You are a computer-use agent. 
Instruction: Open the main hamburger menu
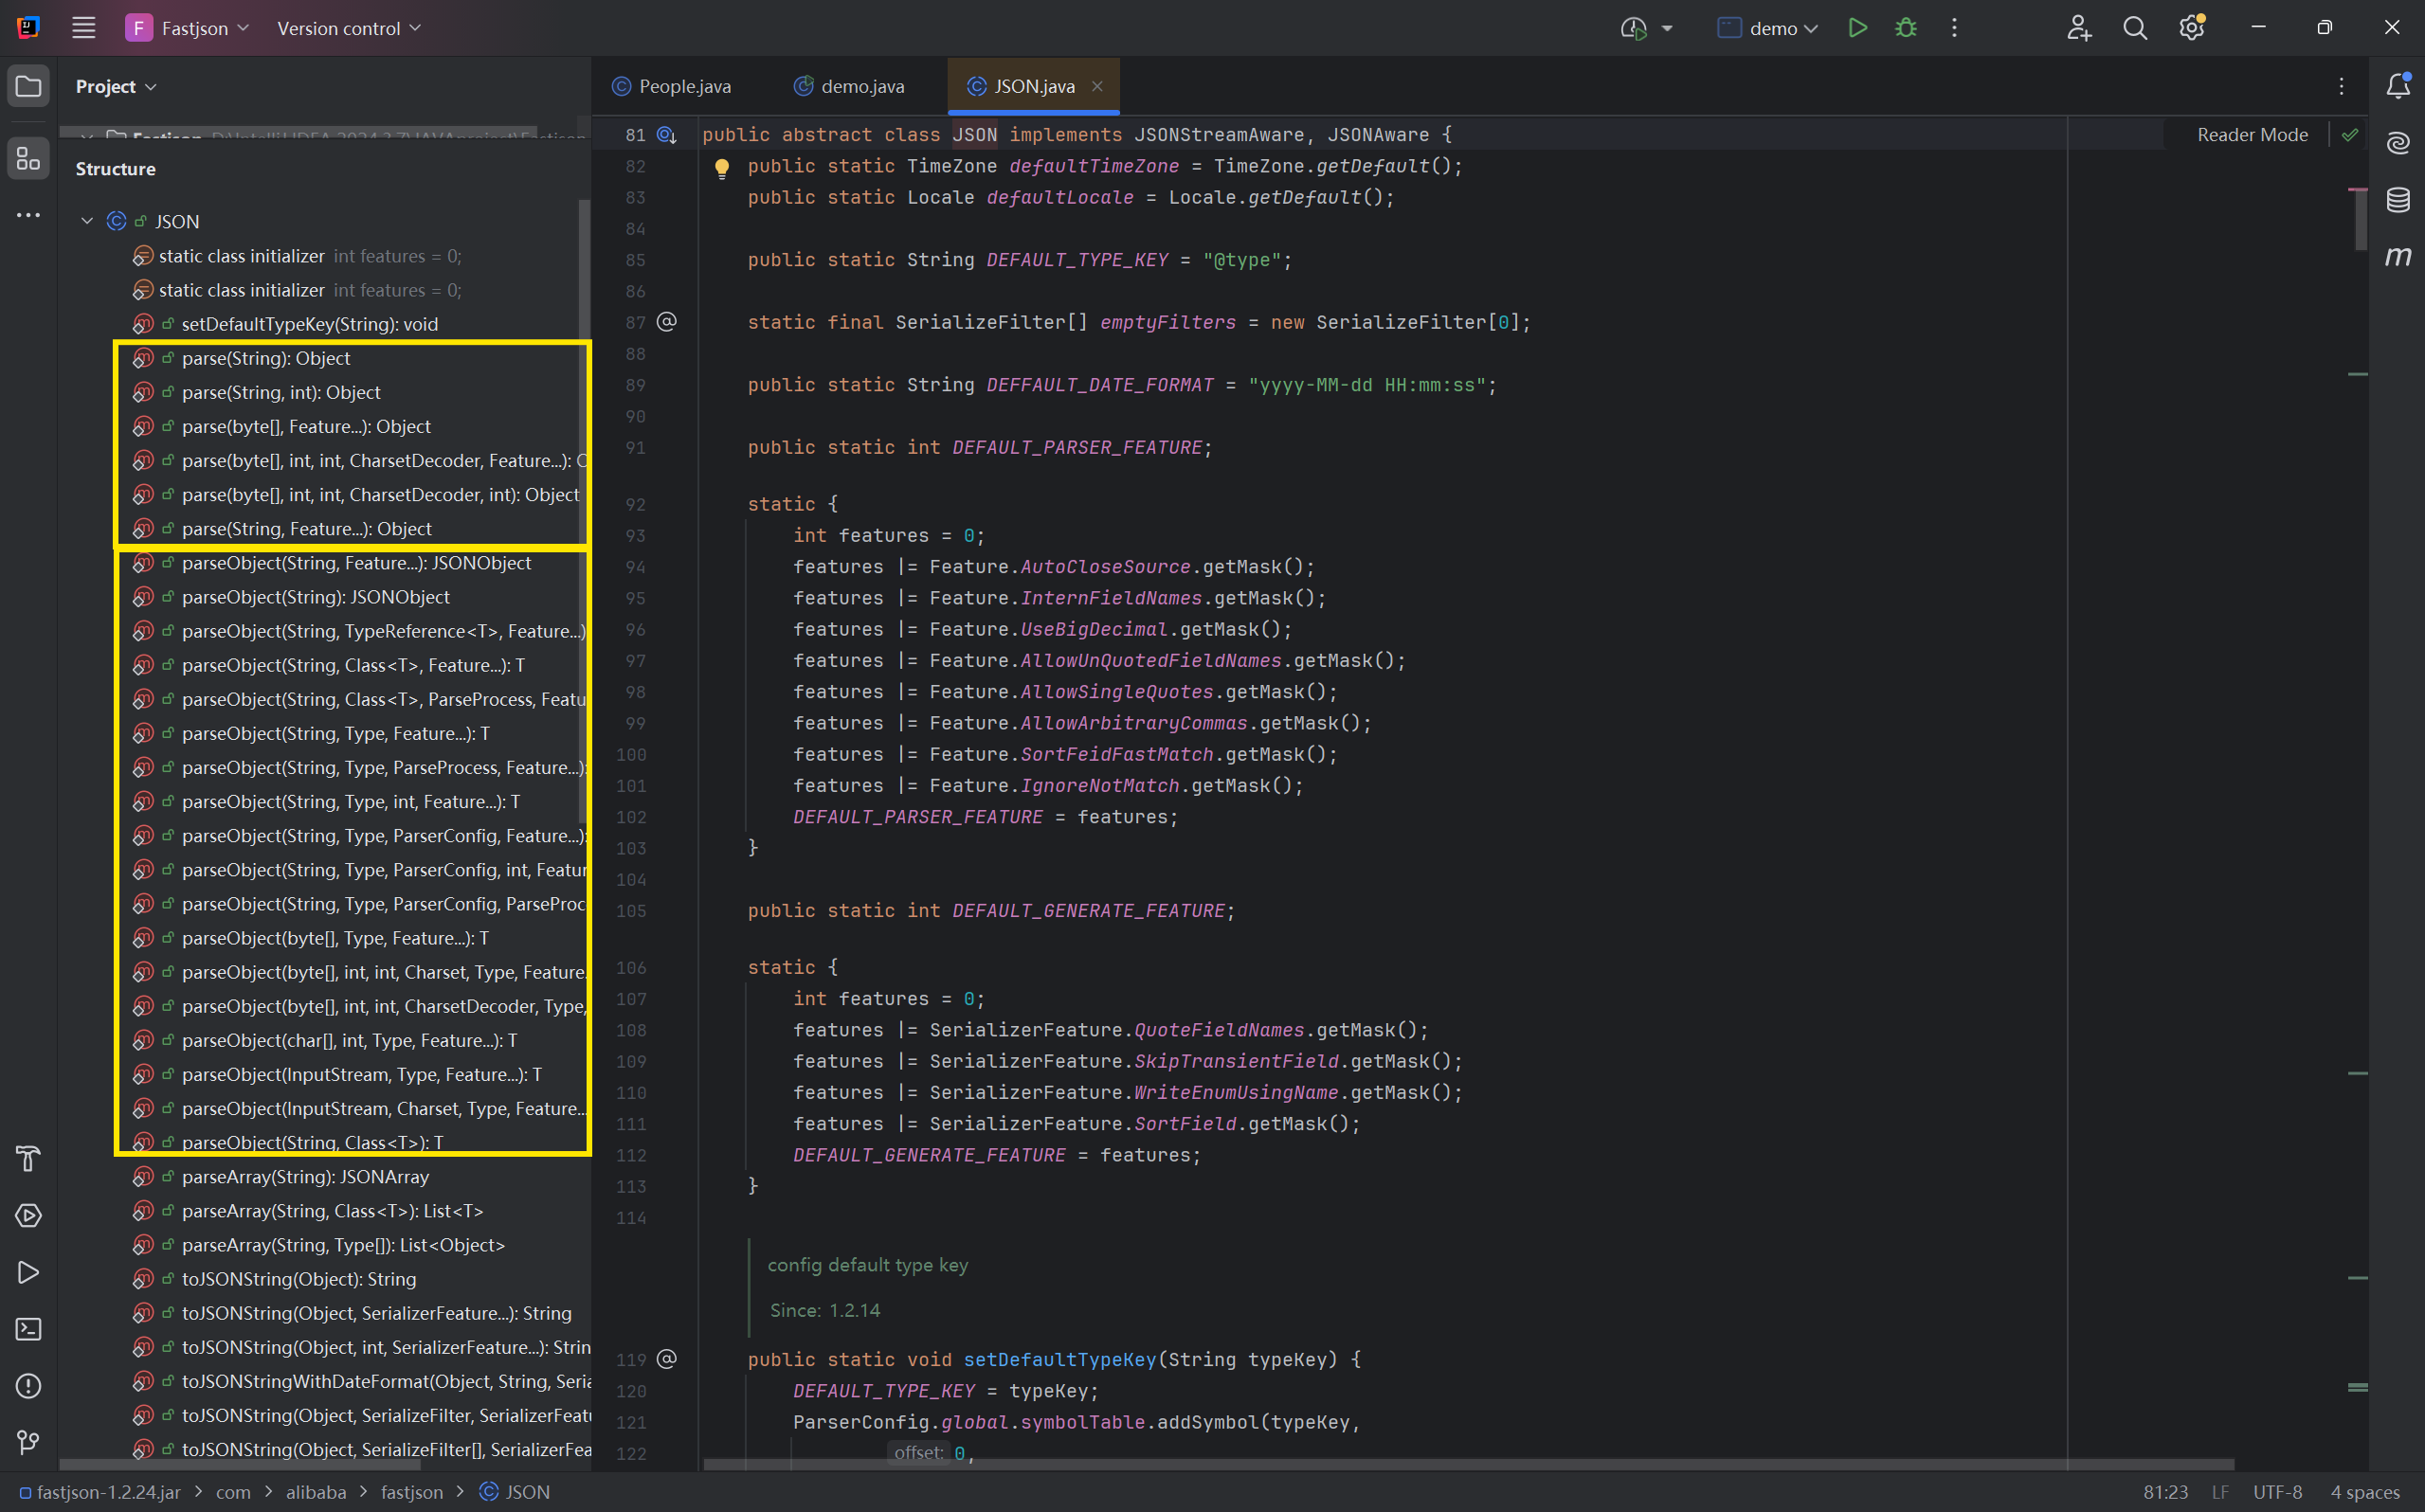[84, 28]
